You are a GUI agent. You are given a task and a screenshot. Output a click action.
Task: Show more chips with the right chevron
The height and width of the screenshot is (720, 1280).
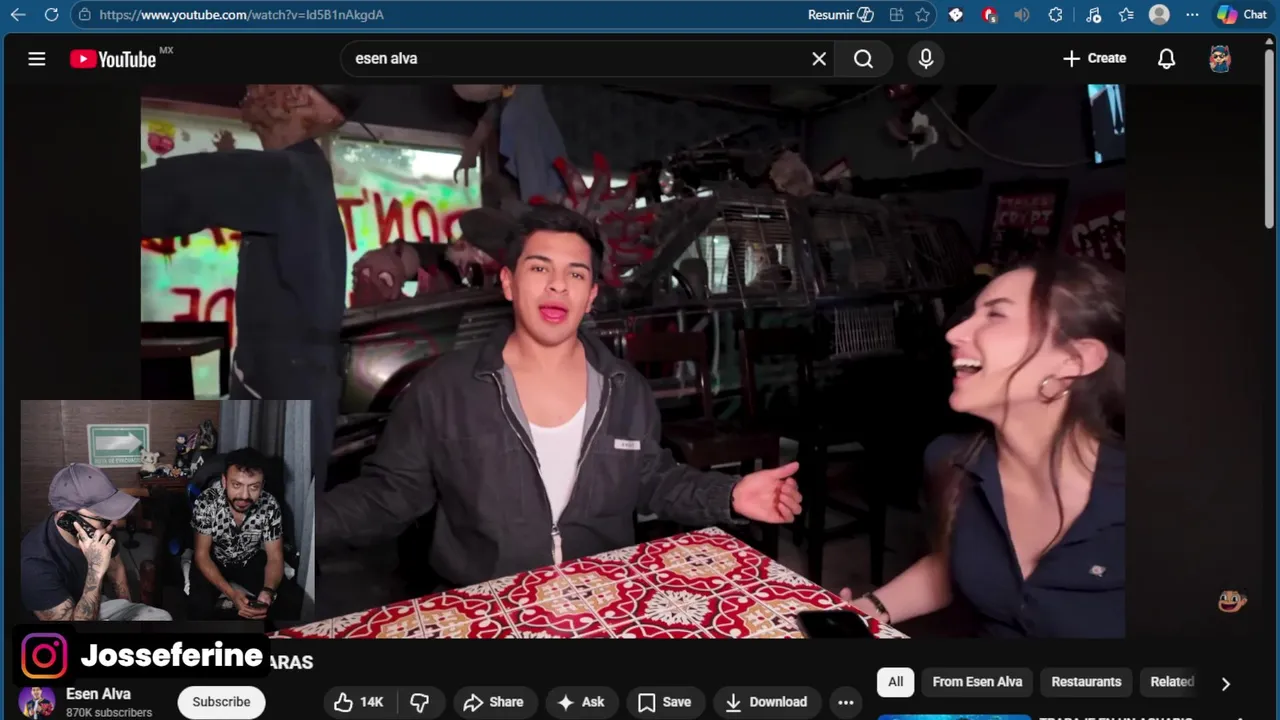click(1225, 683)
